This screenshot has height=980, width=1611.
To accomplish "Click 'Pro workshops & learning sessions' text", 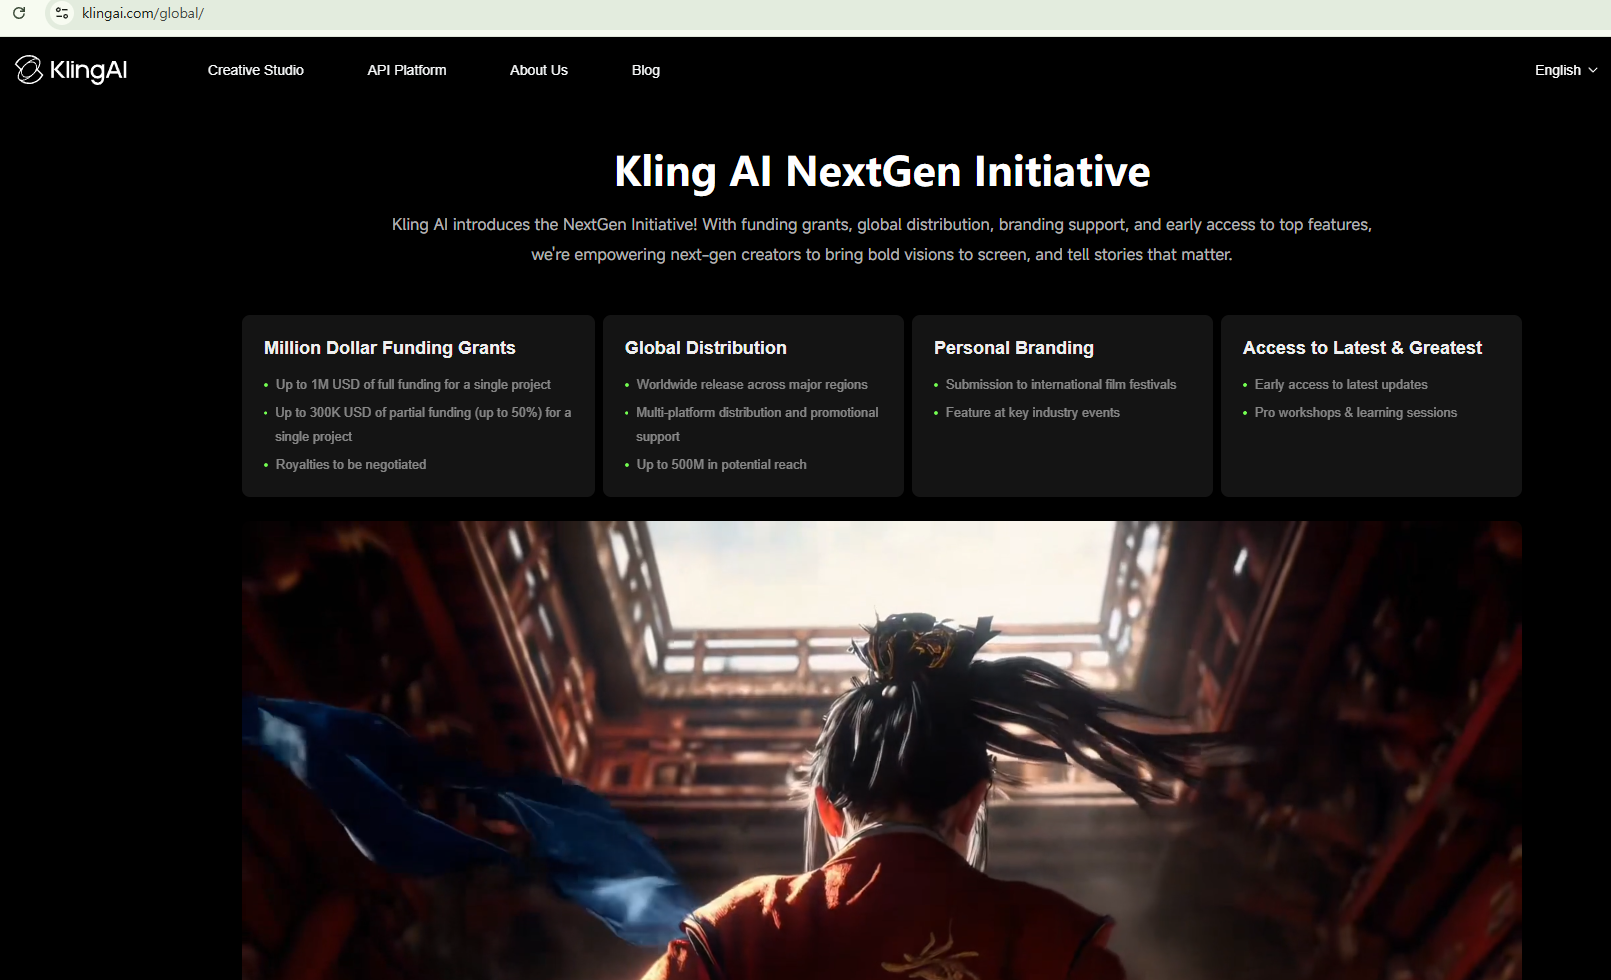I will pos(1356,413).
